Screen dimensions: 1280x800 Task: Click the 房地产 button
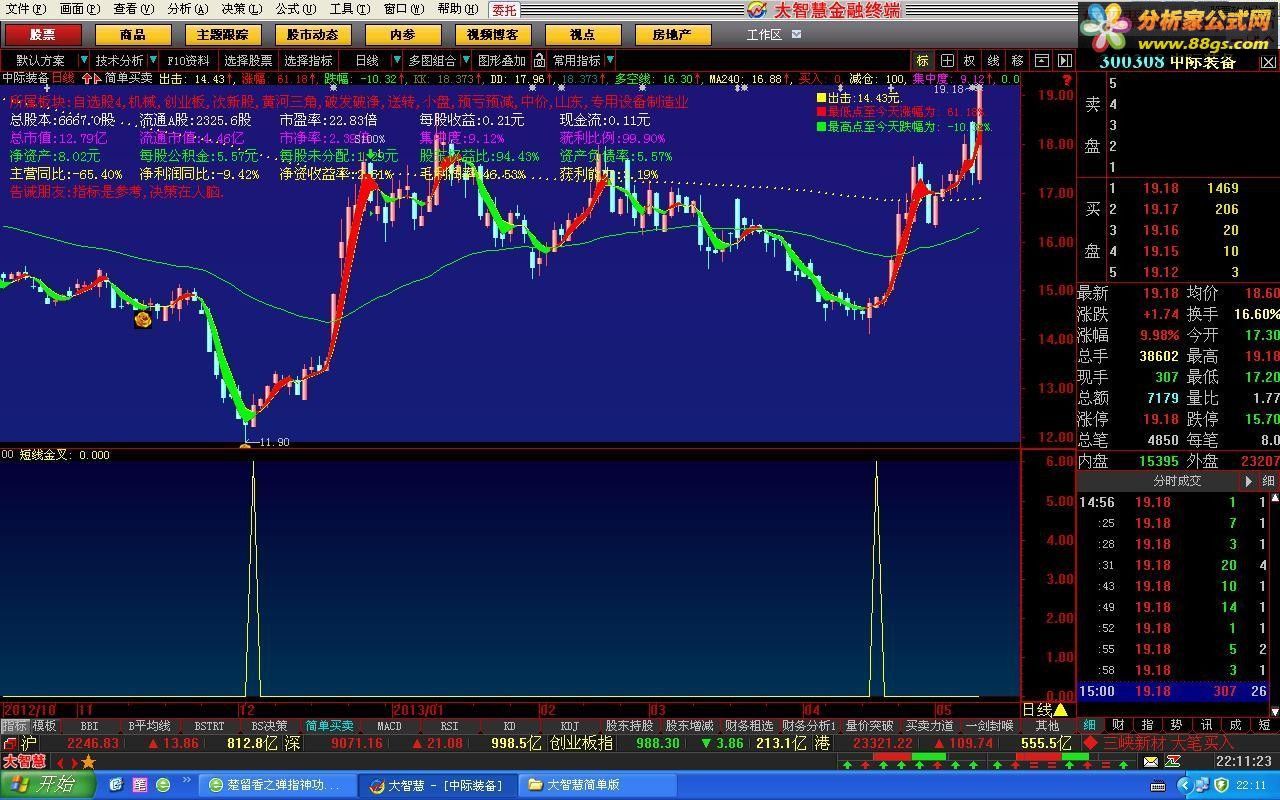[673, 35]
